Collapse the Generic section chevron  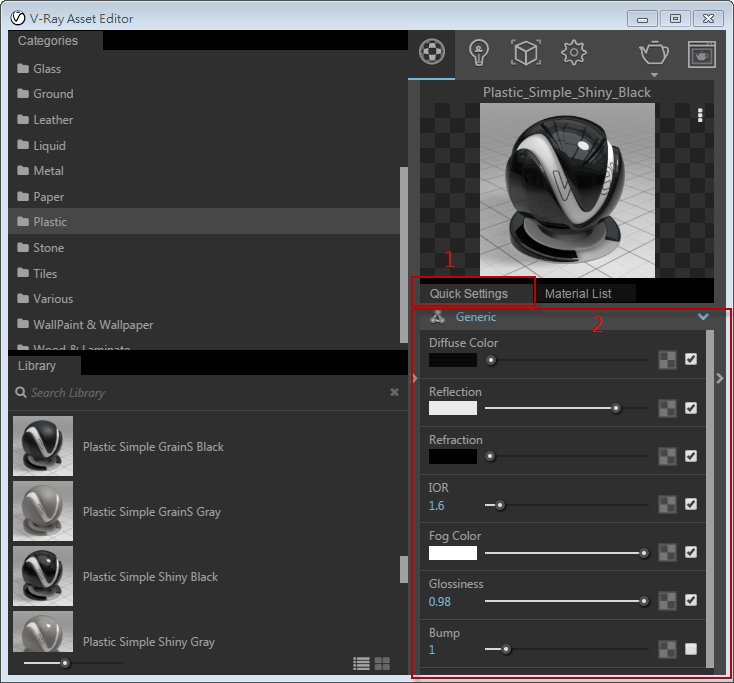(703, 317)
